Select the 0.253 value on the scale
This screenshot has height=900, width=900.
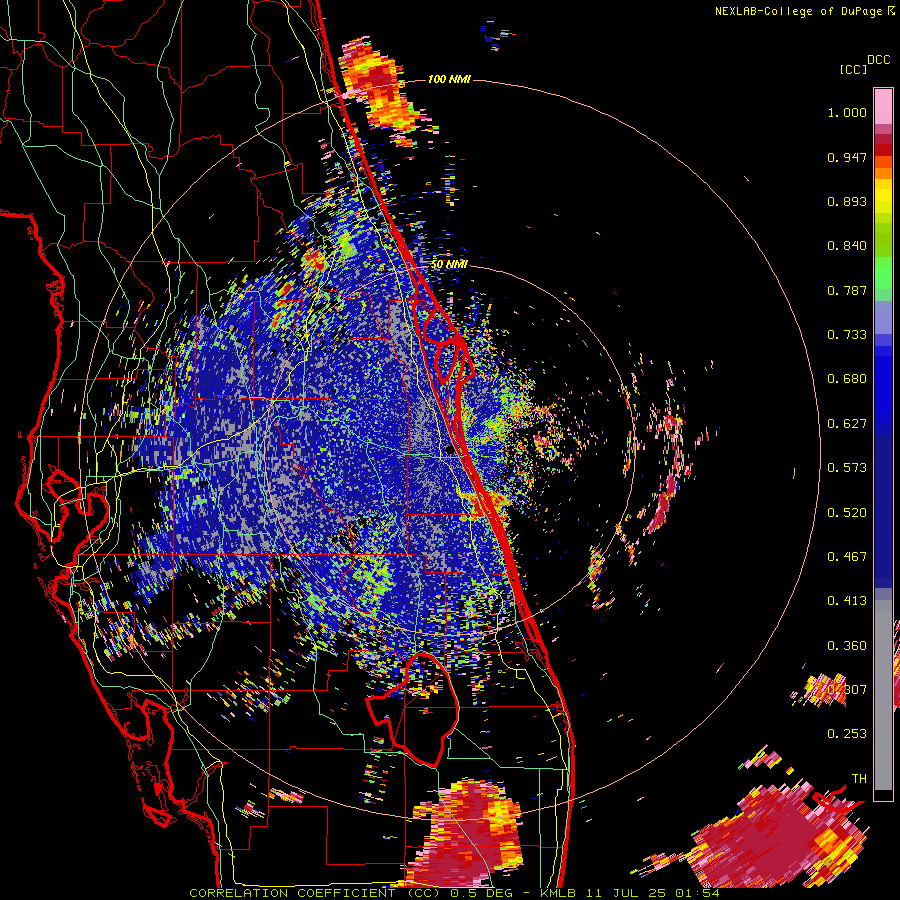[x=847, y=734]
